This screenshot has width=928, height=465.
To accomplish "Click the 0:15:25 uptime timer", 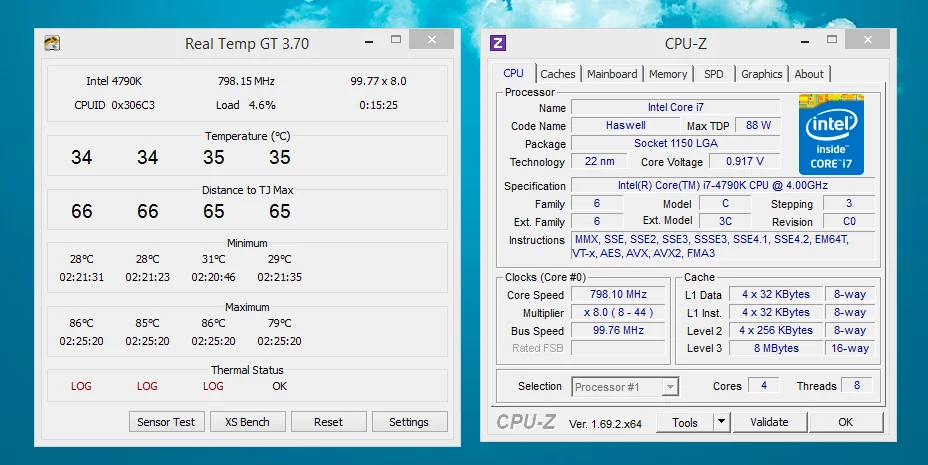I will click(x=378, y=105).
